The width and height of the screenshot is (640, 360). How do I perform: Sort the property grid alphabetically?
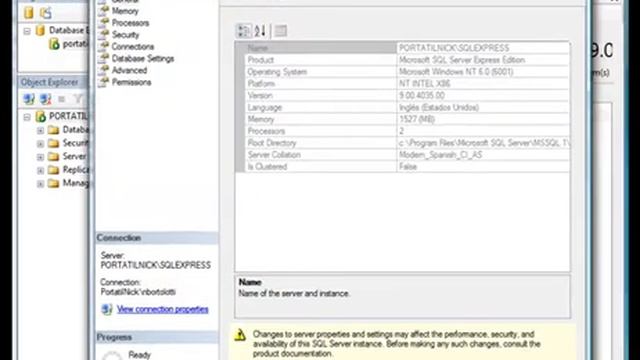click(260, 31)
